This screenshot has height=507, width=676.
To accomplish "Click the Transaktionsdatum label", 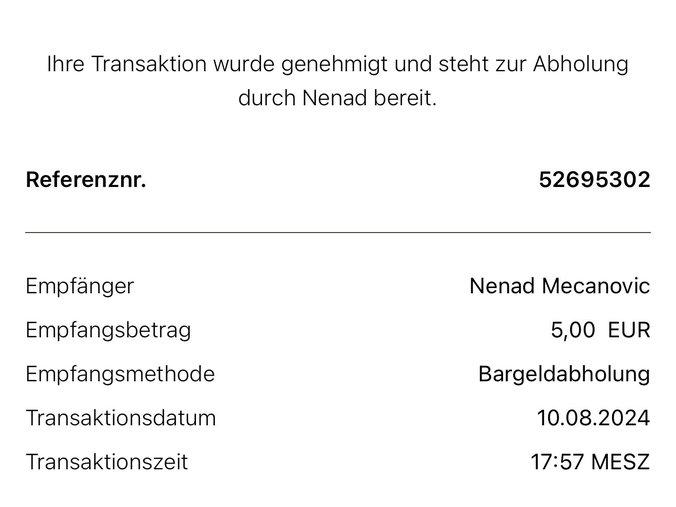I will tap(120, 418).
